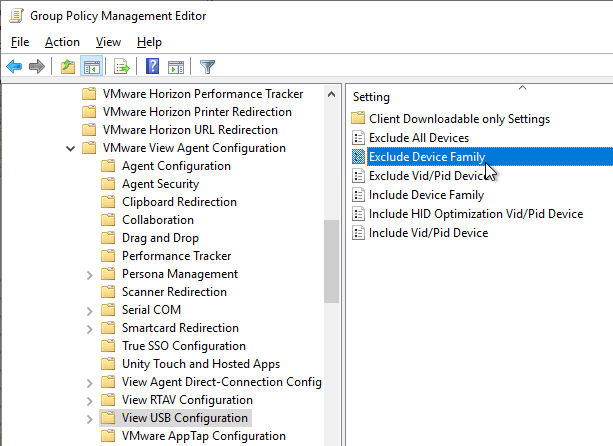Click the Collaboration folder icon
The height and width of the screenshot is (446, 613).
click(x=108, y=219)
